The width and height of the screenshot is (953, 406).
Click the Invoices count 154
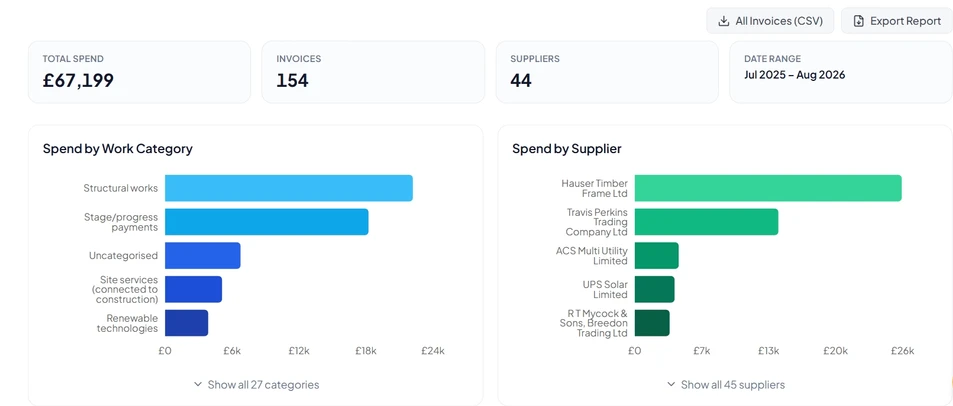[x=292, y=80]
